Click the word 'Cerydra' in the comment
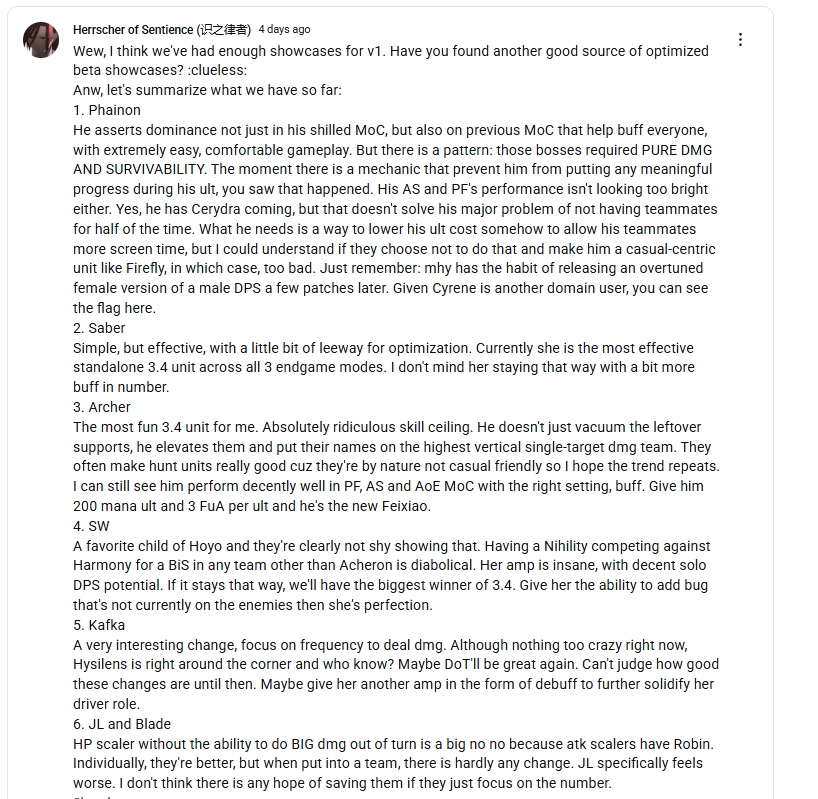Viewport: 818px width, 799px height. (x=215, y=209)
